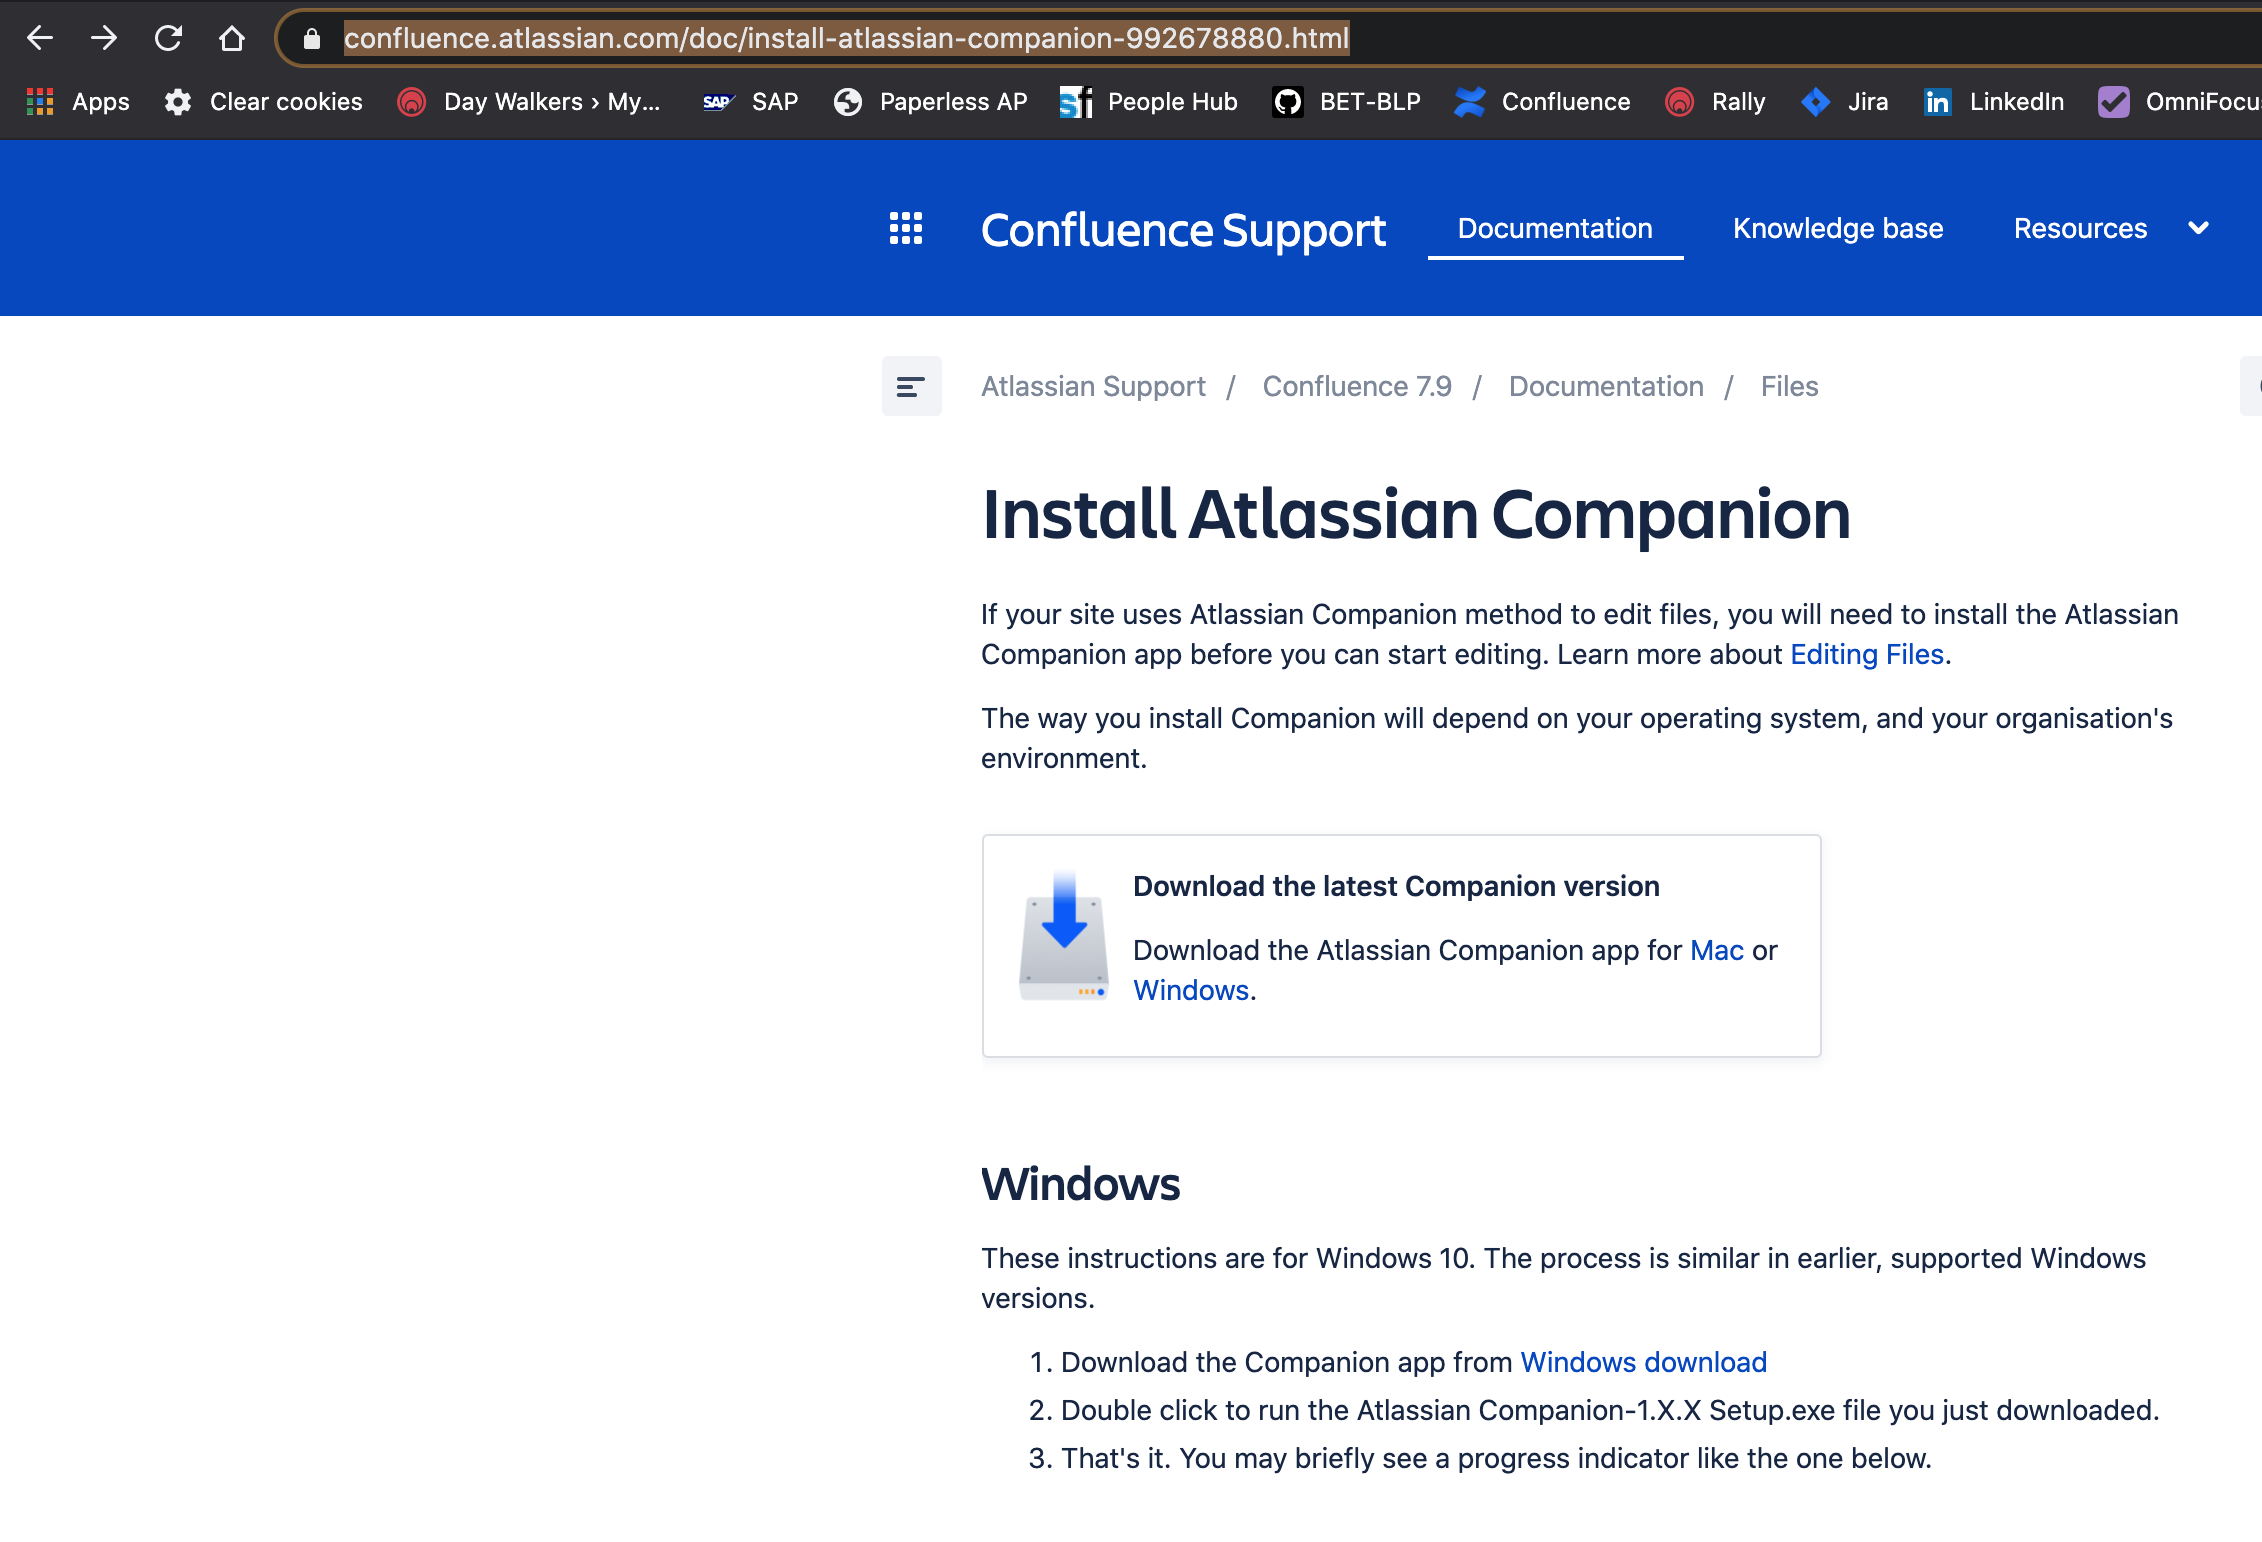Navigate back using the browser back arrow
Image resolution: width=2262 pixels, height=1542 pixels.
(39, 37)
